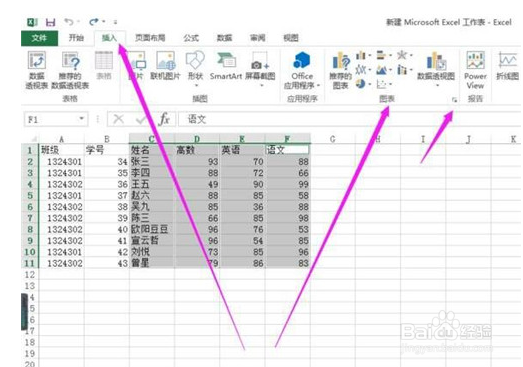Select cell containing 学号
The width and height of the screenshot is (523, 367).
click(x=107, y=150)
